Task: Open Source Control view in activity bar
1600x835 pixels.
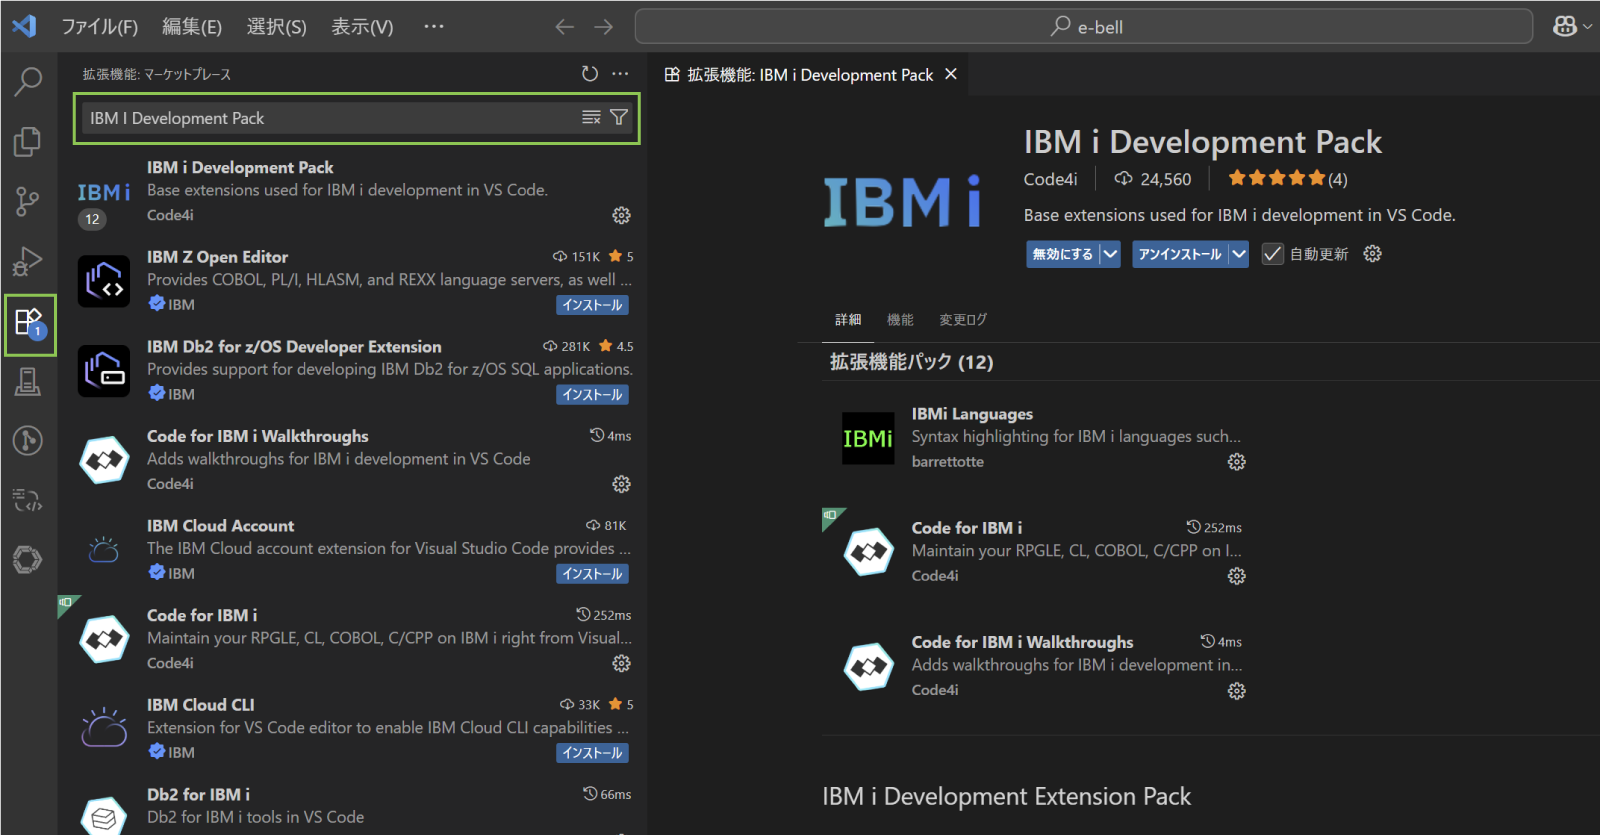Action: point(28,201)
